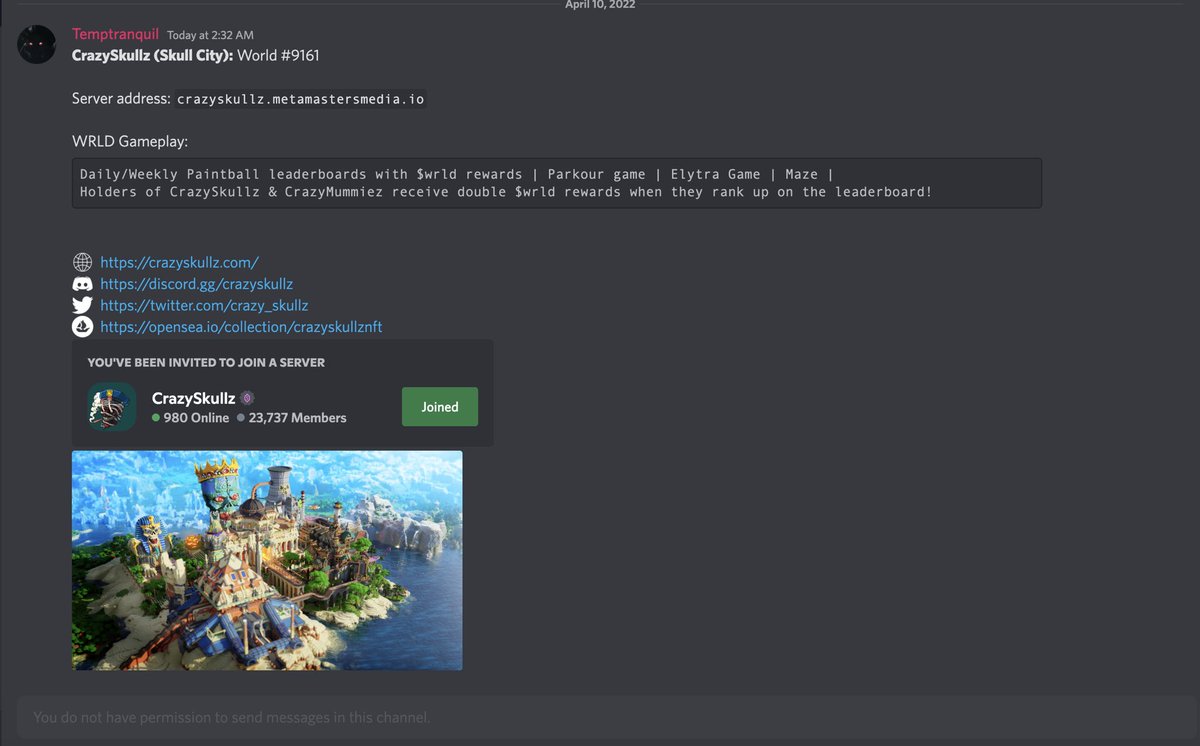
Task: Click the CrazySkullz (Skull City) bold title
Action: point(152,56)
